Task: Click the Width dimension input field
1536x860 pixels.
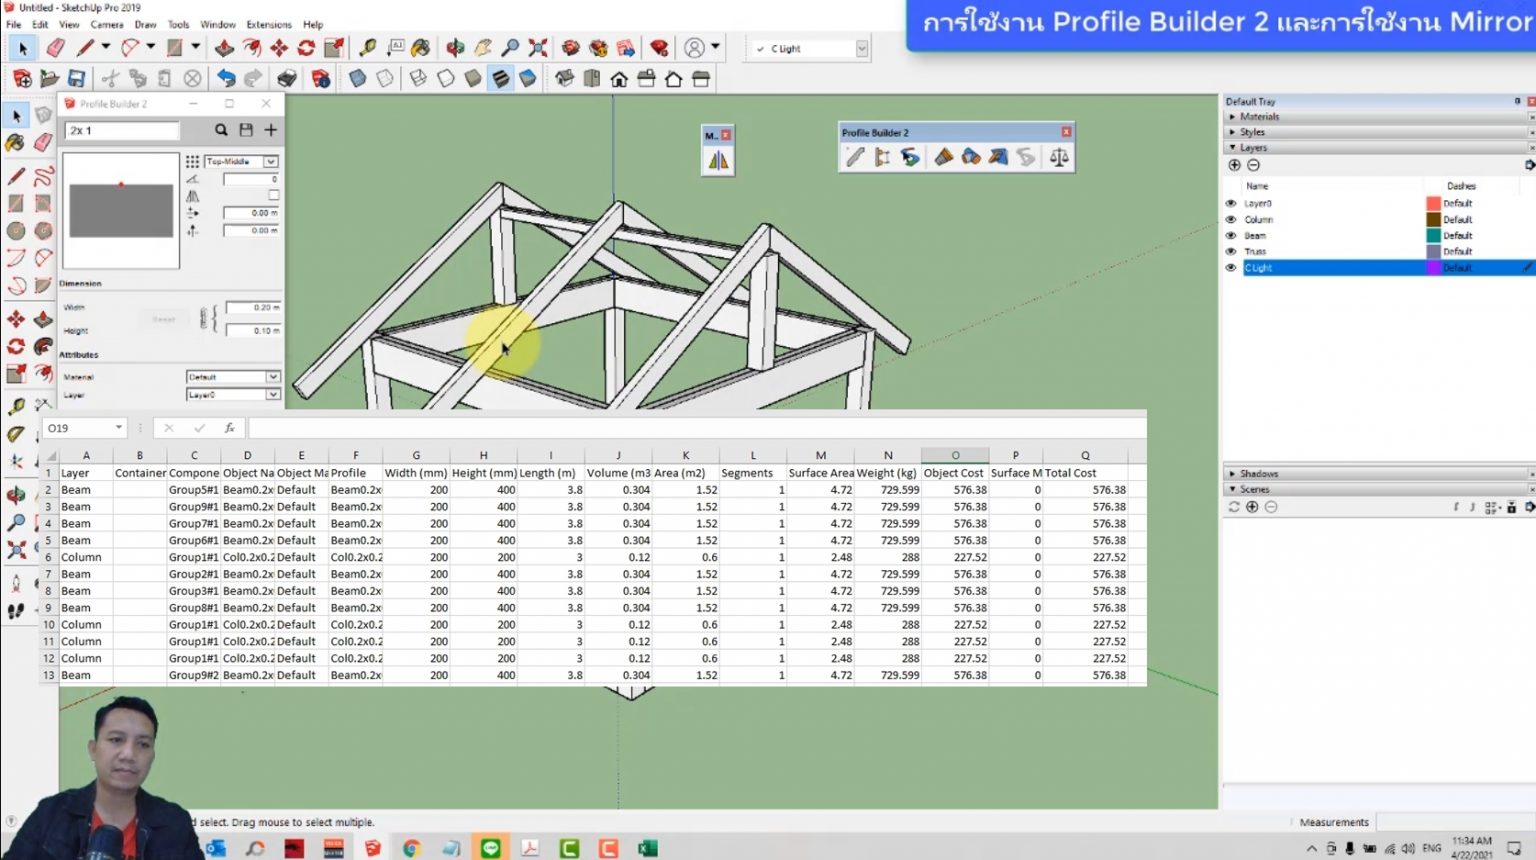Action: (x=252, y=307)
